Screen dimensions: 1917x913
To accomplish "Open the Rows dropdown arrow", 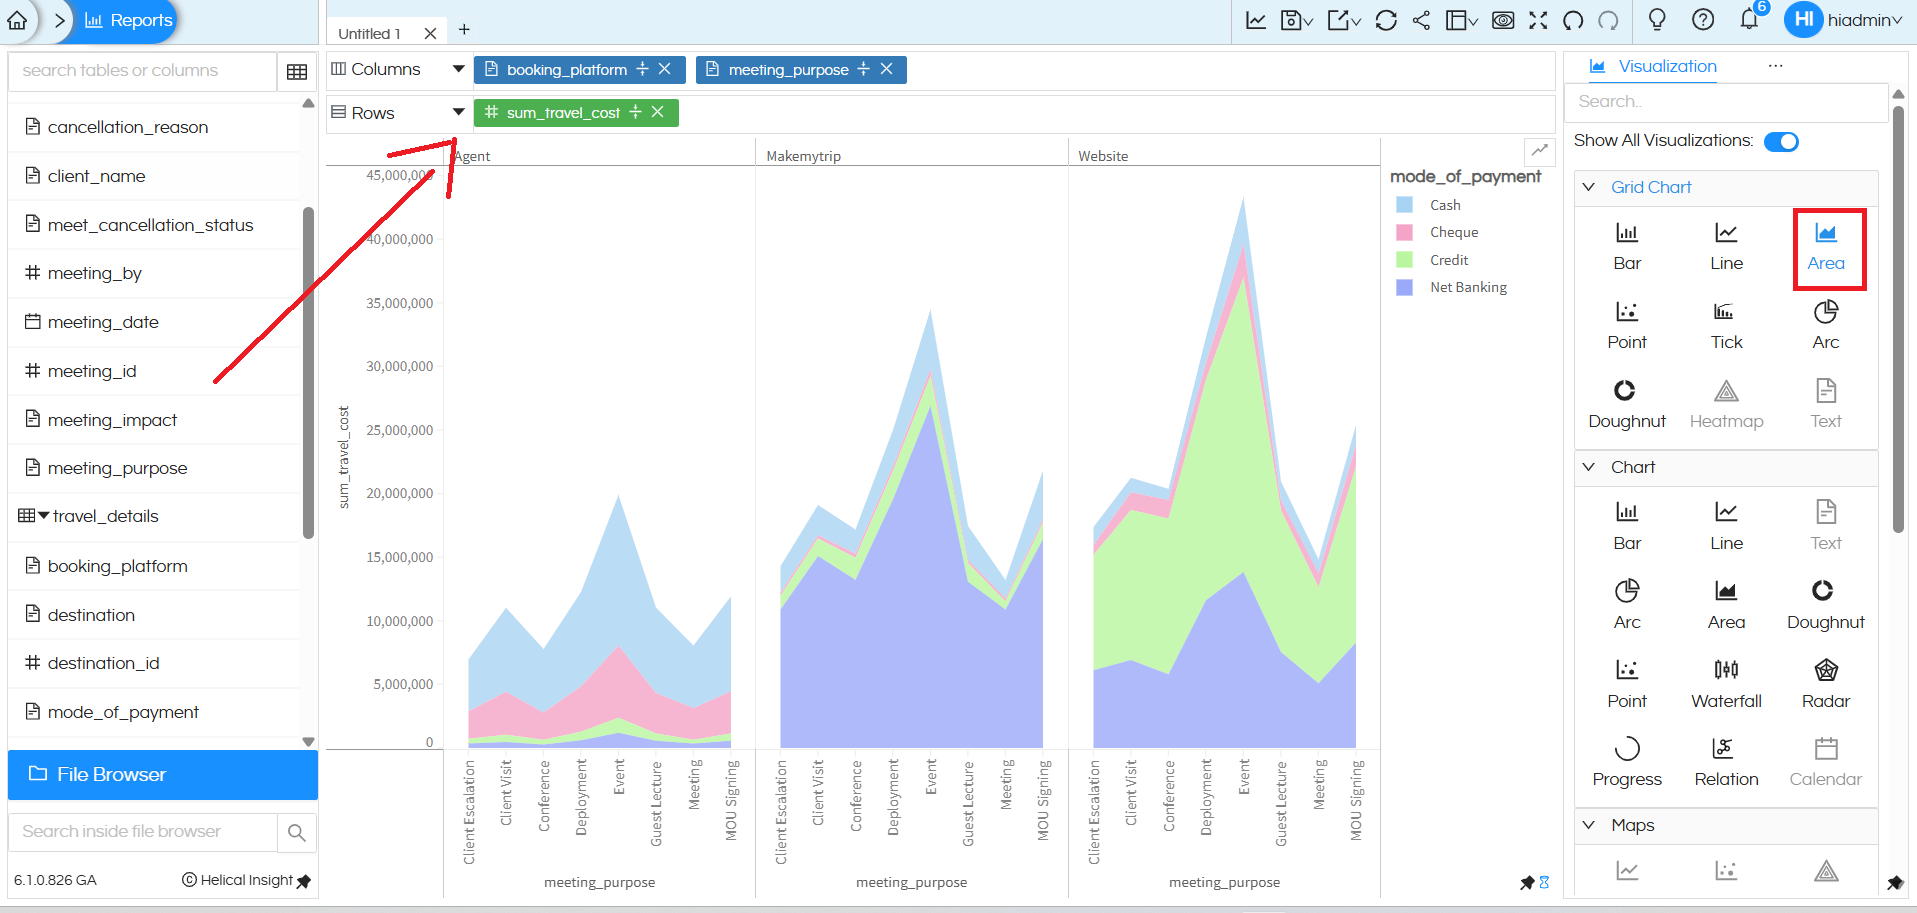I will (458, 112).
